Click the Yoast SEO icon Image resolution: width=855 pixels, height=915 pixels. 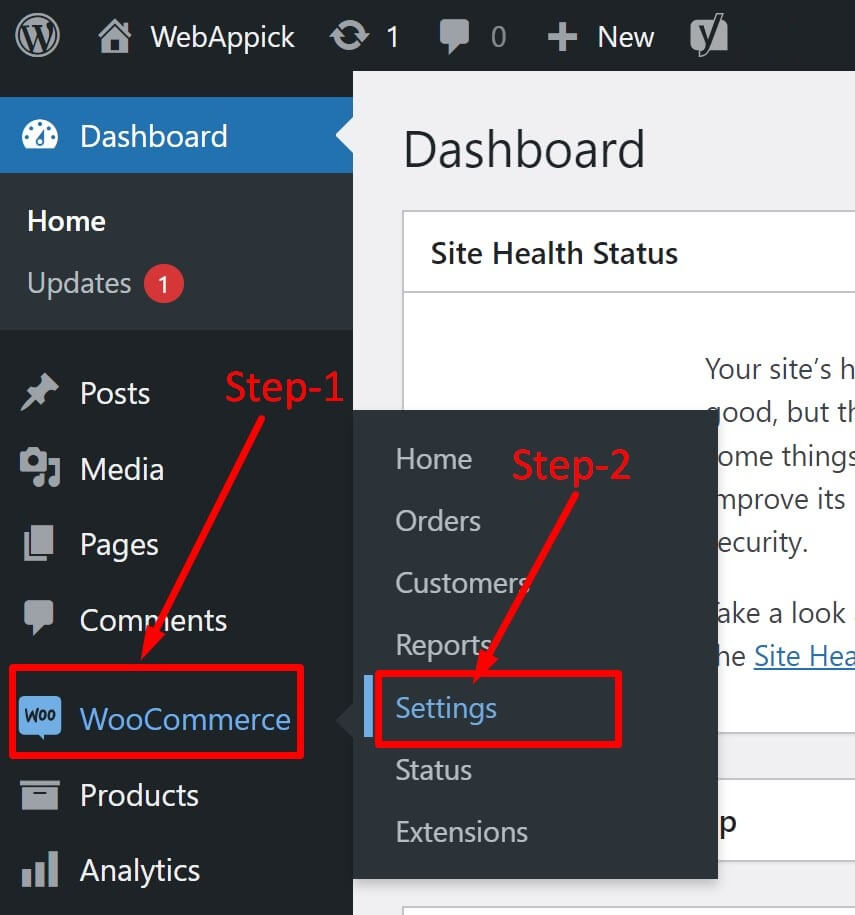pos(709,35)
